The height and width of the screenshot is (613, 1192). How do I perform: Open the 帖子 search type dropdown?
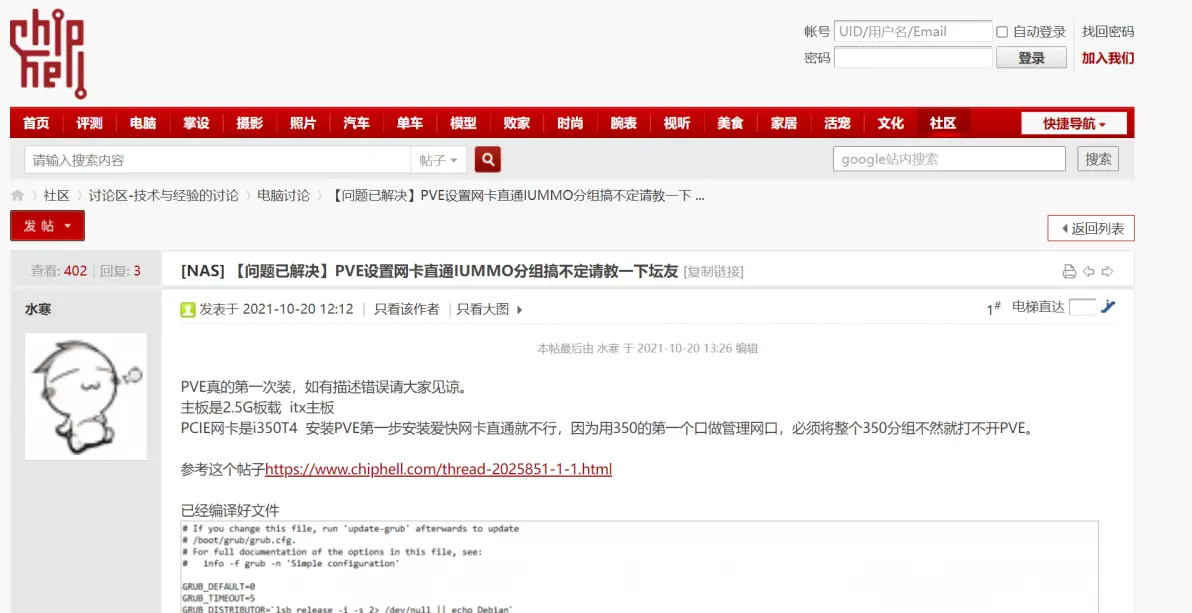[438, 159]
